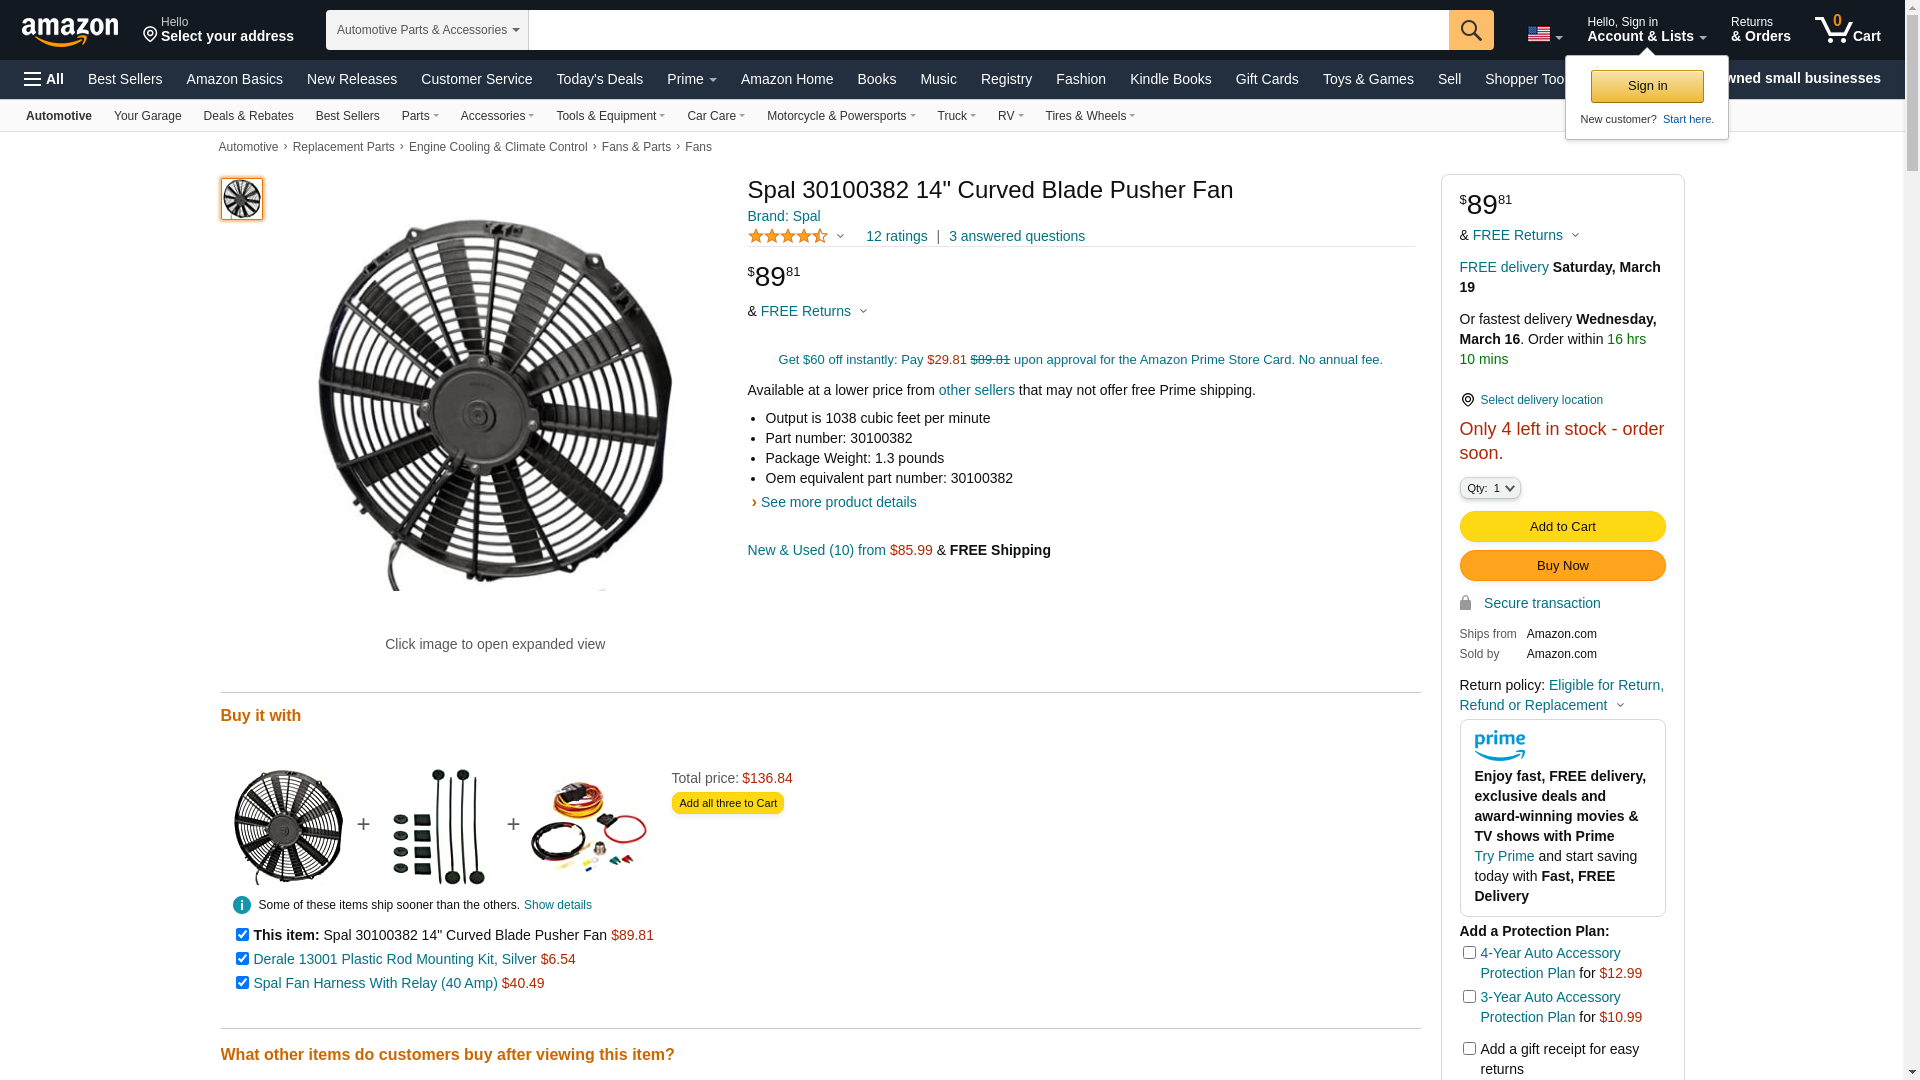The image size is (1920, 1080).
Task: Click the star rating icons
Action: (788, 237)
